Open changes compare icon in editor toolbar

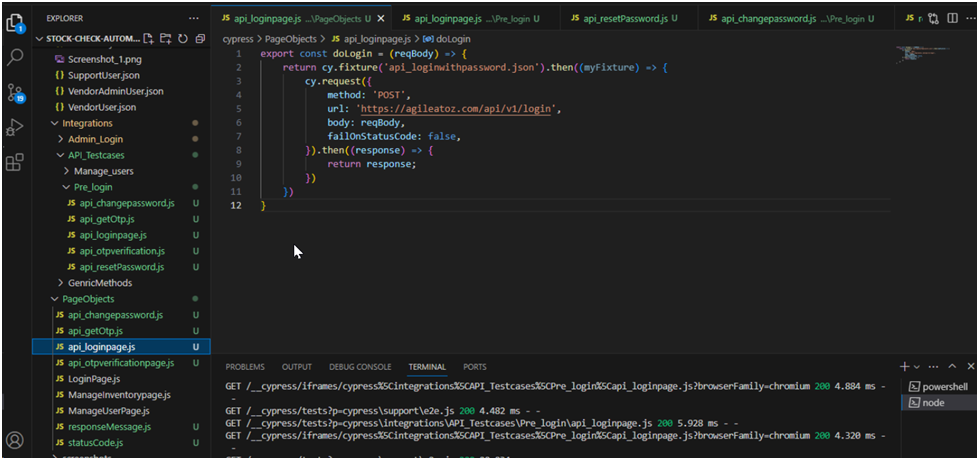coord(933,19)
